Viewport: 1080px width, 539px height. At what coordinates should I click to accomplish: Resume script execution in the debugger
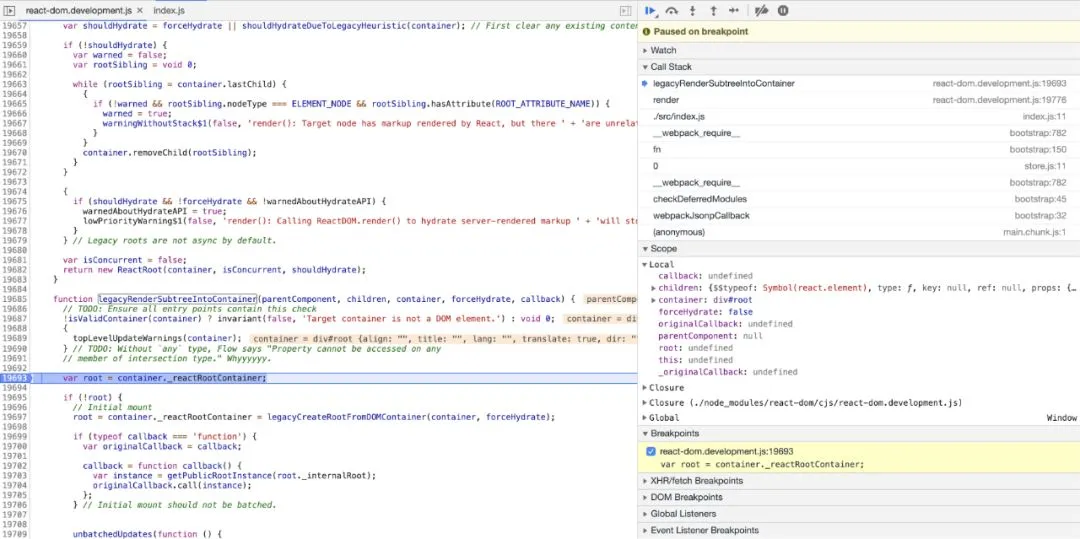click(x=650, y=10)
